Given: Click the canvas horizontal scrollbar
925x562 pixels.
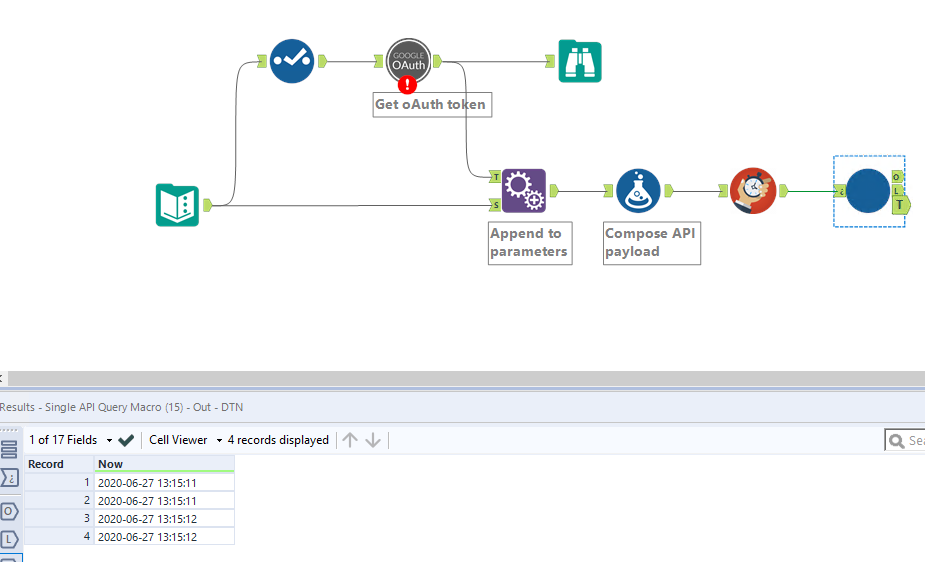Looking at the screenshot, I should point(466,379).
